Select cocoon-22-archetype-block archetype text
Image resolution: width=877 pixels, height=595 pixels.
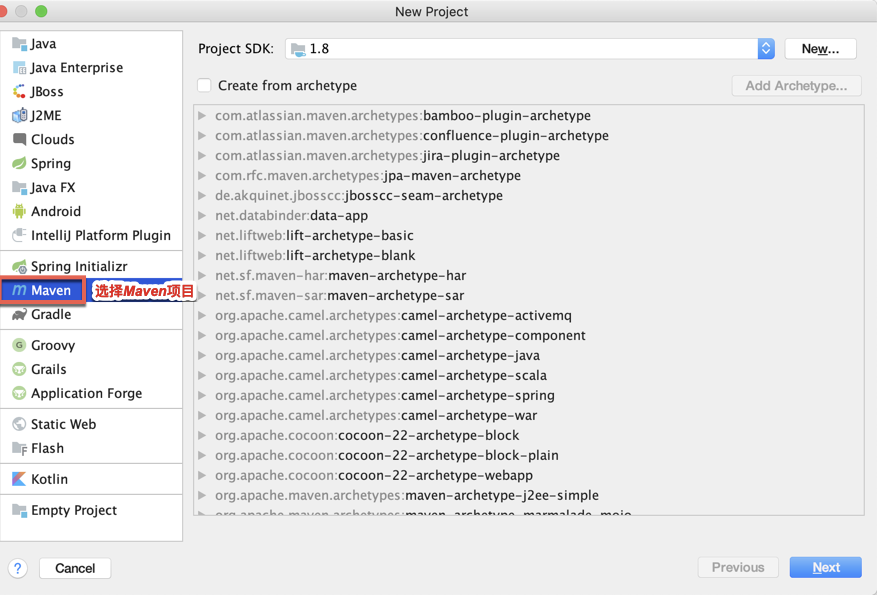tap(428, 435)
